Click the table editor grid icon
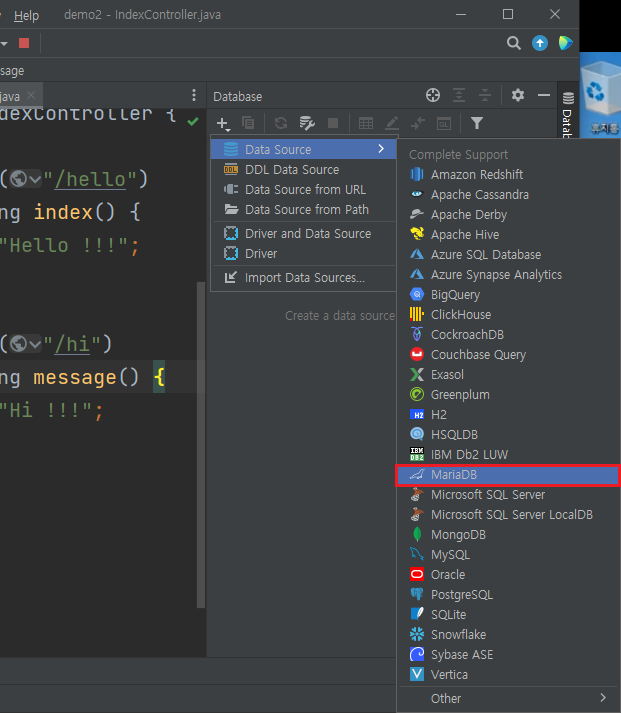621x713 pixels. click(366, 123)
